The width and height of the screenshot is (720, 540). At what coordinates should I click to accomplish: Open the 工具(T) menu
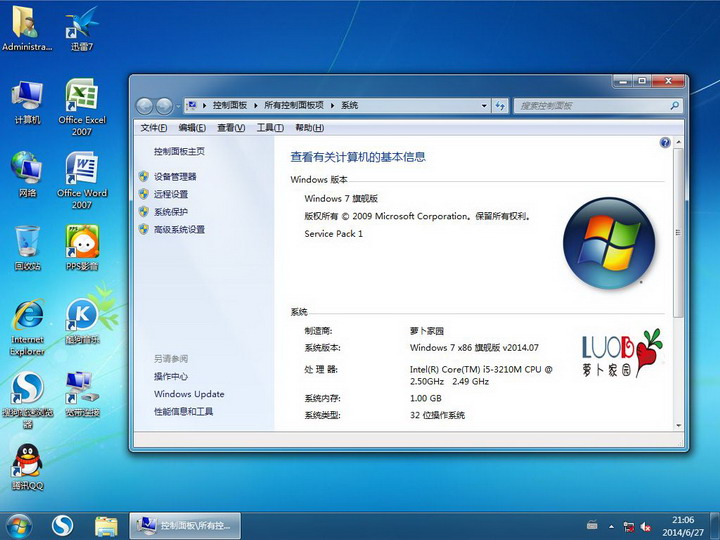270,128
